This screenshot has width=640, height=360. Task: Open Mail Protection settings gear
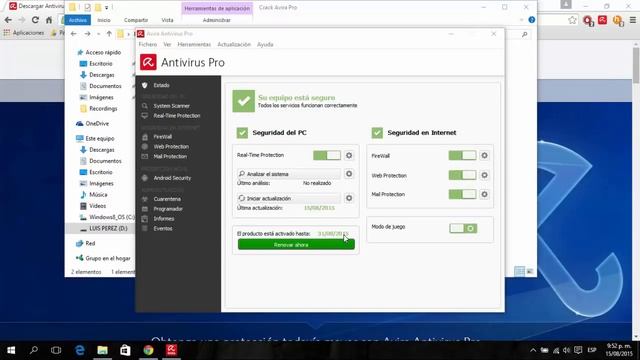pos(484,194)
